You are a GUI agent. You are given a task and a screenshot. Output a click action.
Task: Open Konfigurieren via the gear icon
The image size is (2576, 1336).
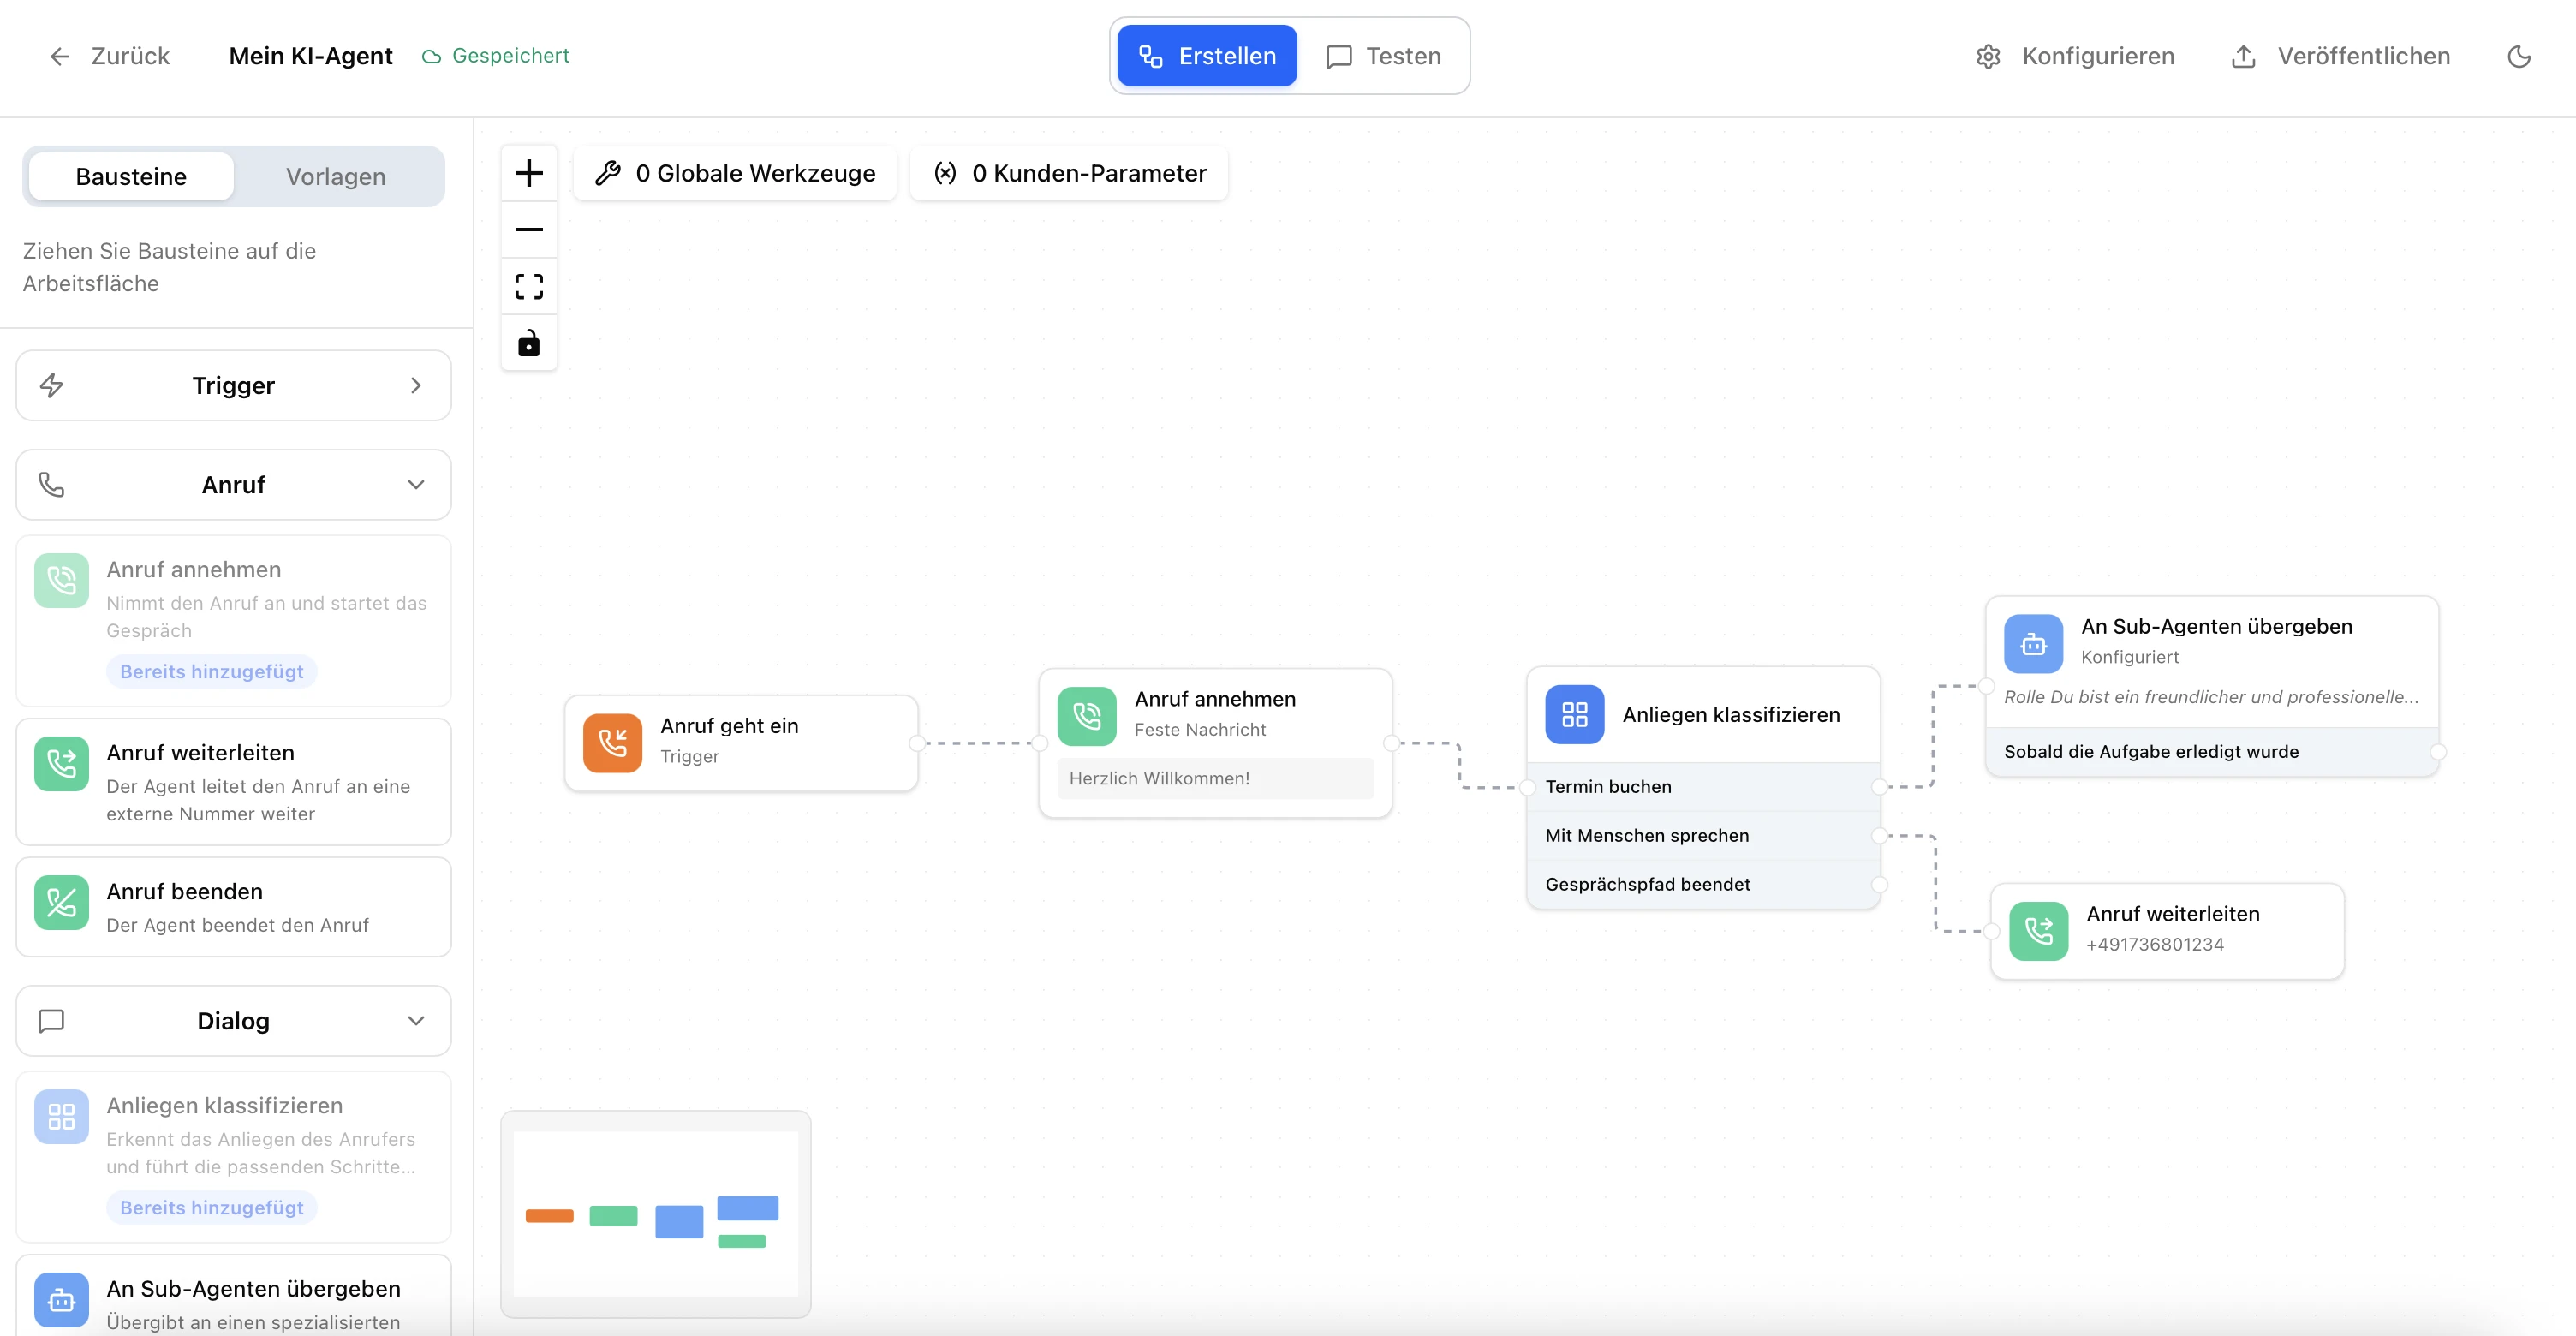click(x=1988, y=56)
